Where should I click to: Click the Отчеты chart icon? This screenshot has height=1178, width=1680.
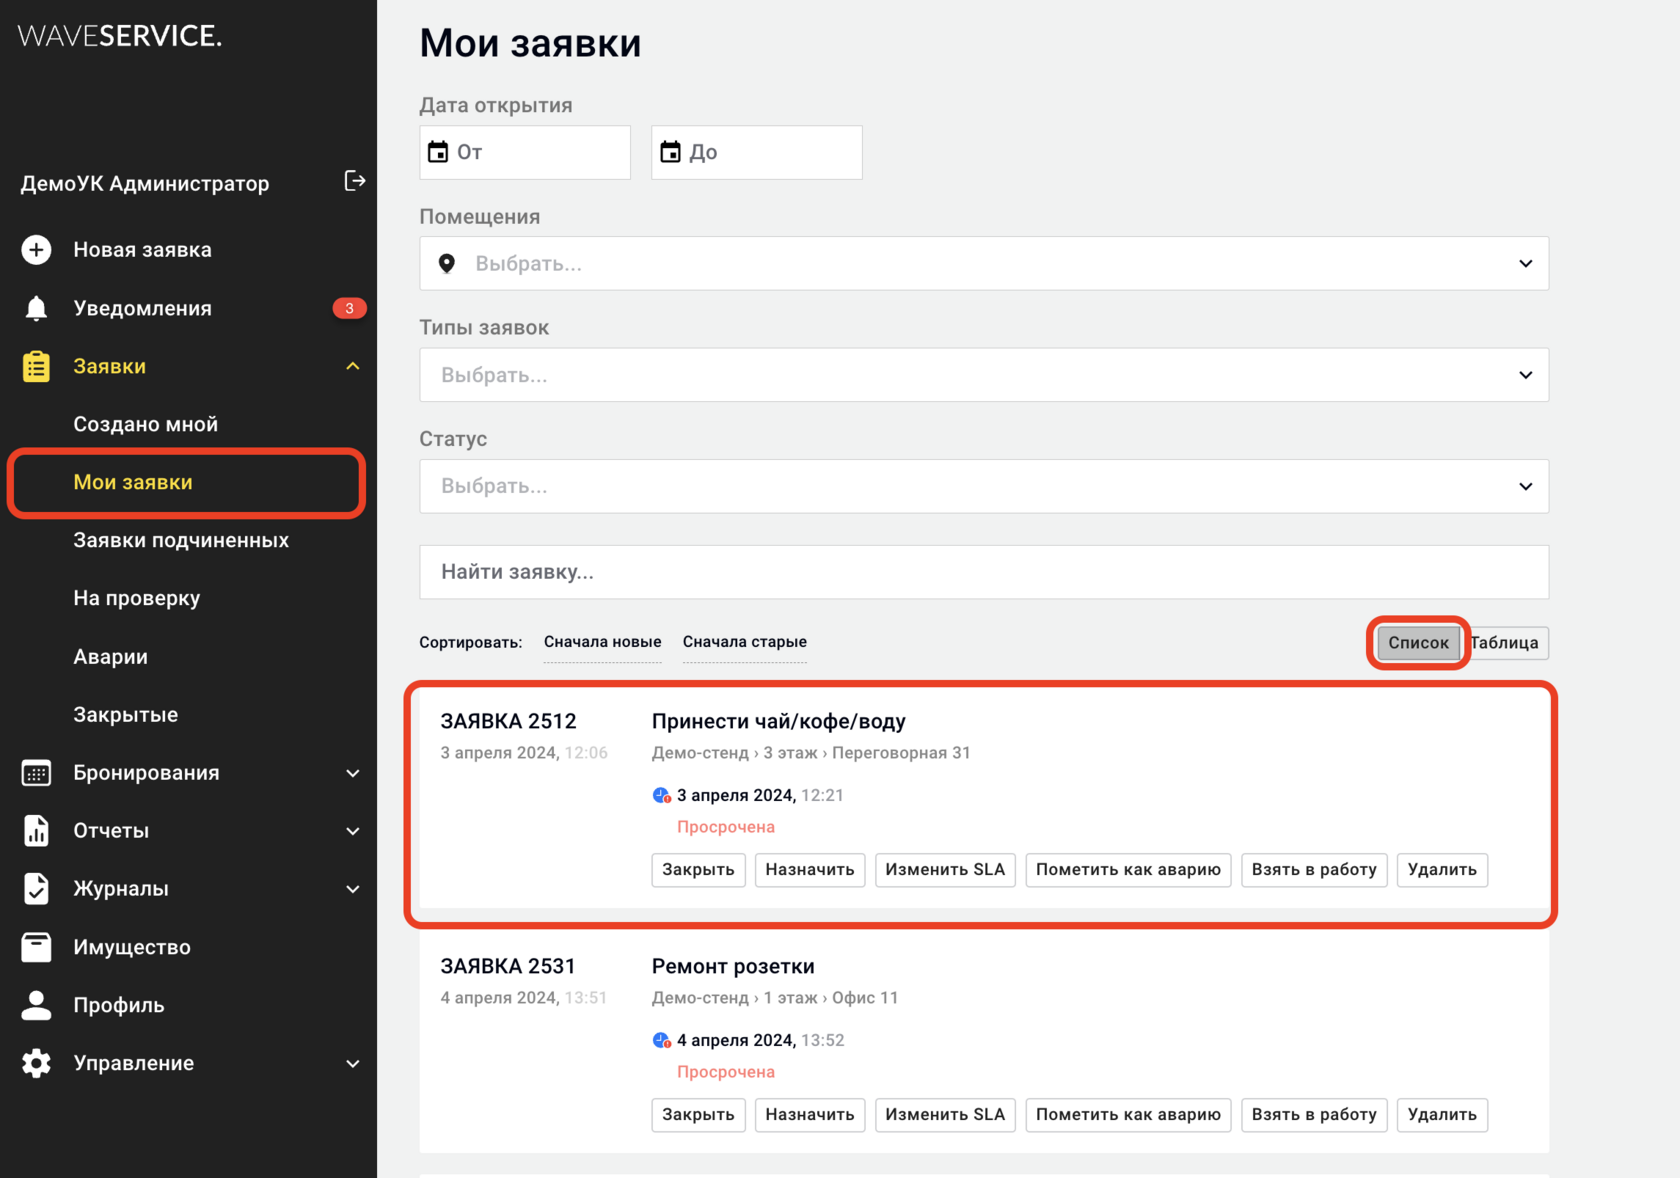[36, 831]
